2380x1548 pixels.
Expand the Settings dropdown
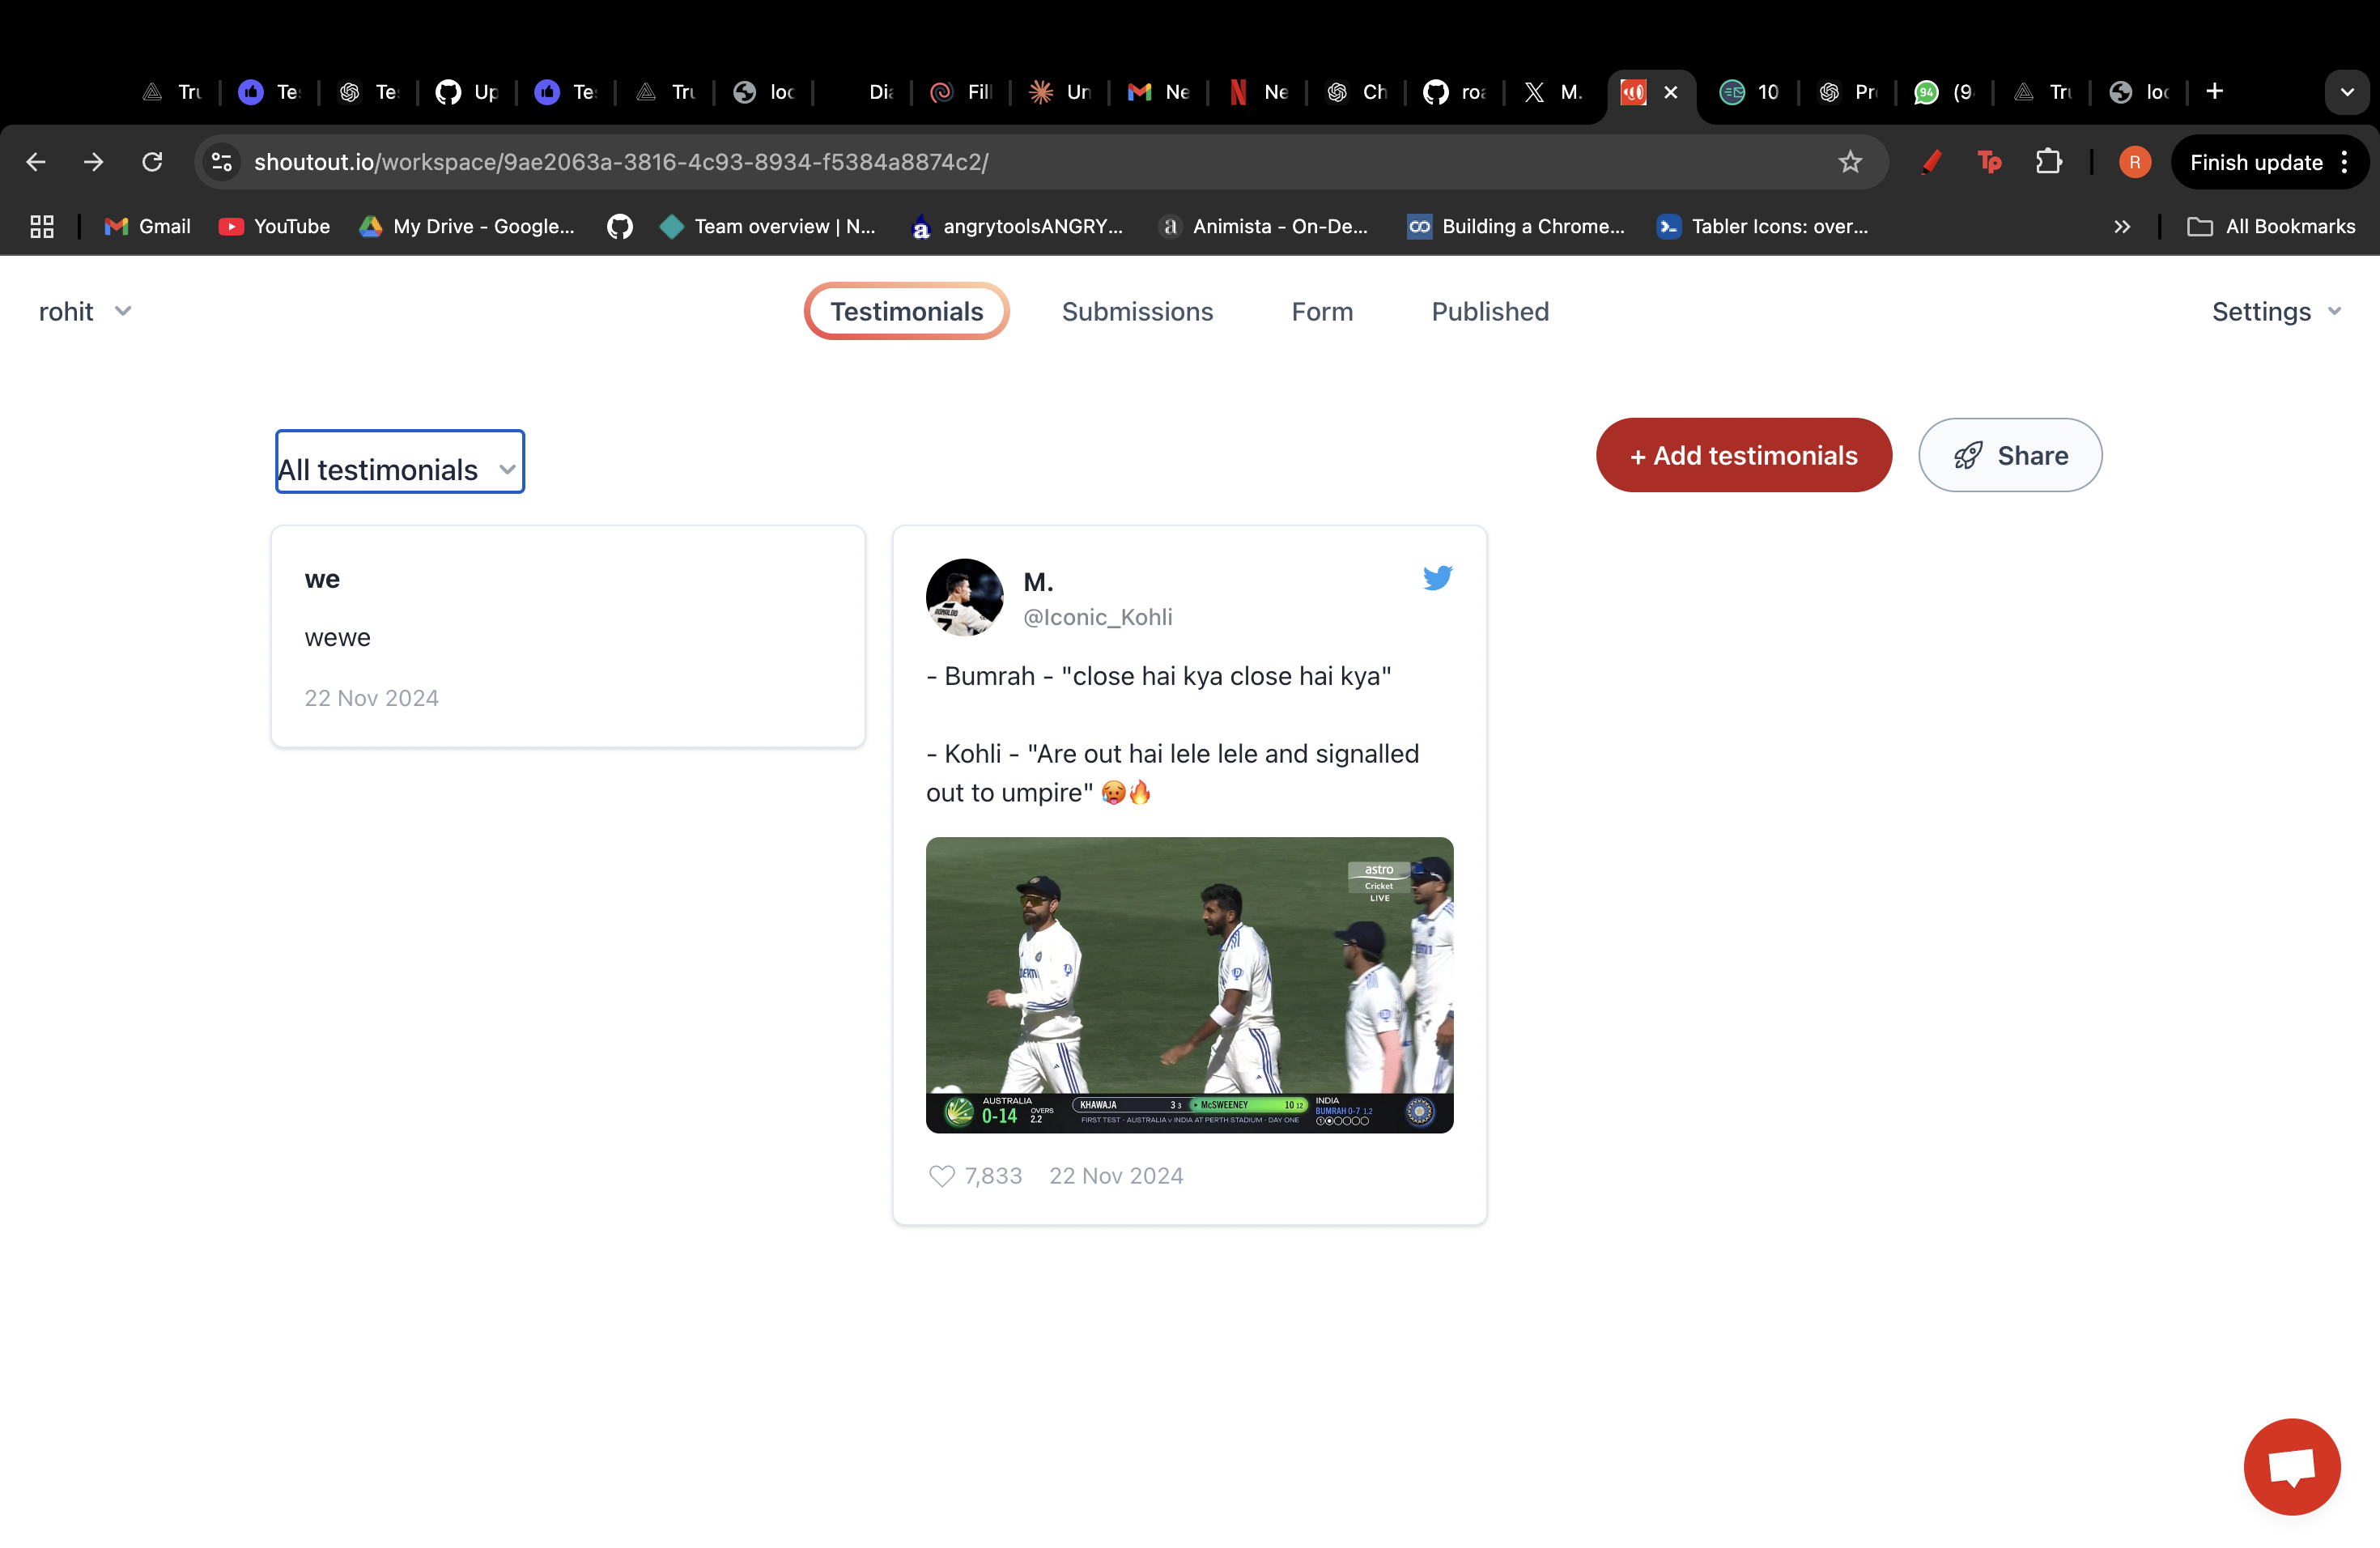pyautogui.click(x=2276, y=311)
